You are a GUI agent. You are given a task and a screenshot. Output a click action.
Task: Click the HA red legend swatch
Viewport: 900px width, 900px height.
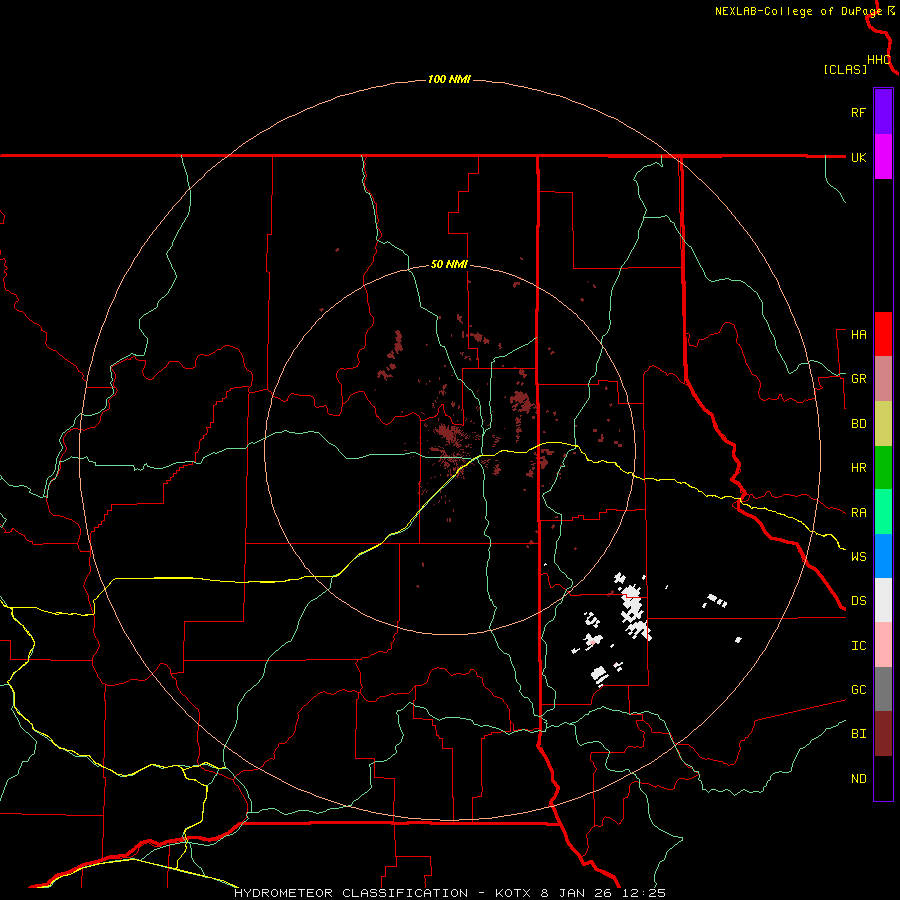(x=883, y=334)
